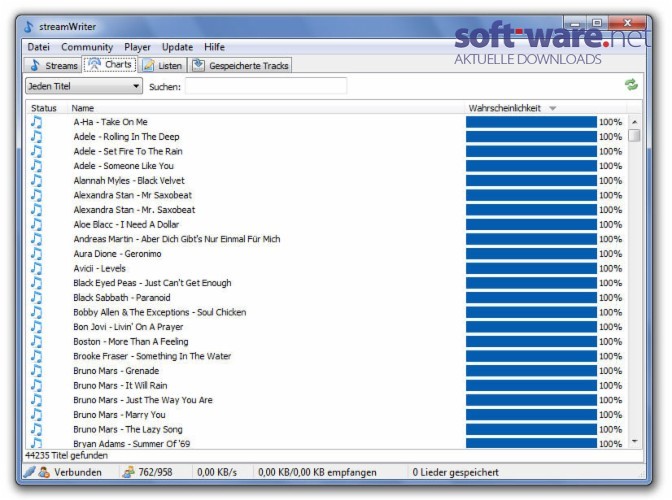This screenshot has width=672, height=500.
Task: Click the note icon beside Black Sabbath - Paranoid
Action: tap(36, 297)
